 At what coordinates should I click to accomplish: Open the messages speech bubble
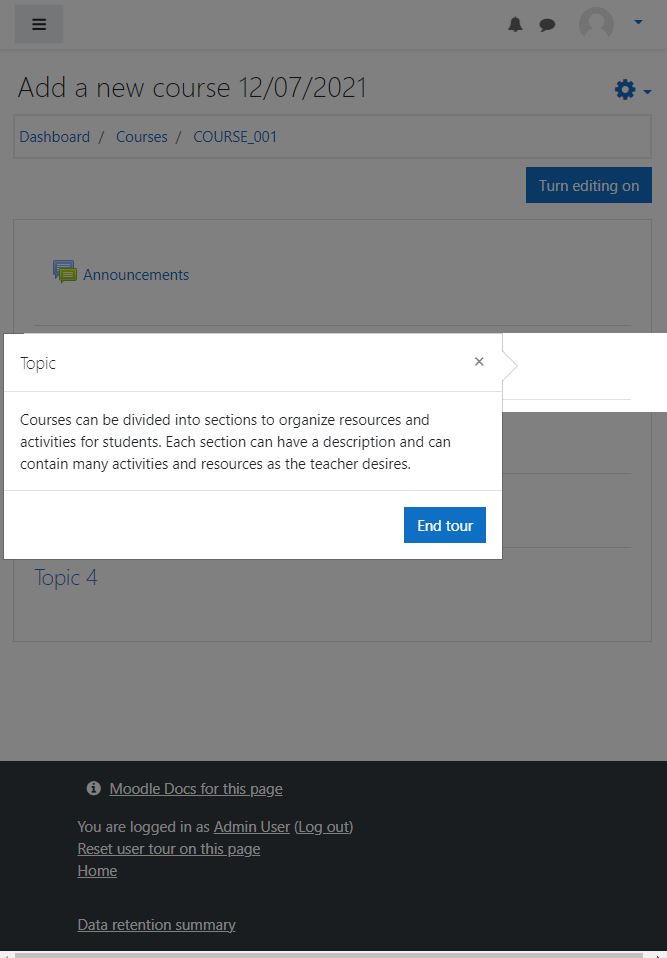coord(547,25)
